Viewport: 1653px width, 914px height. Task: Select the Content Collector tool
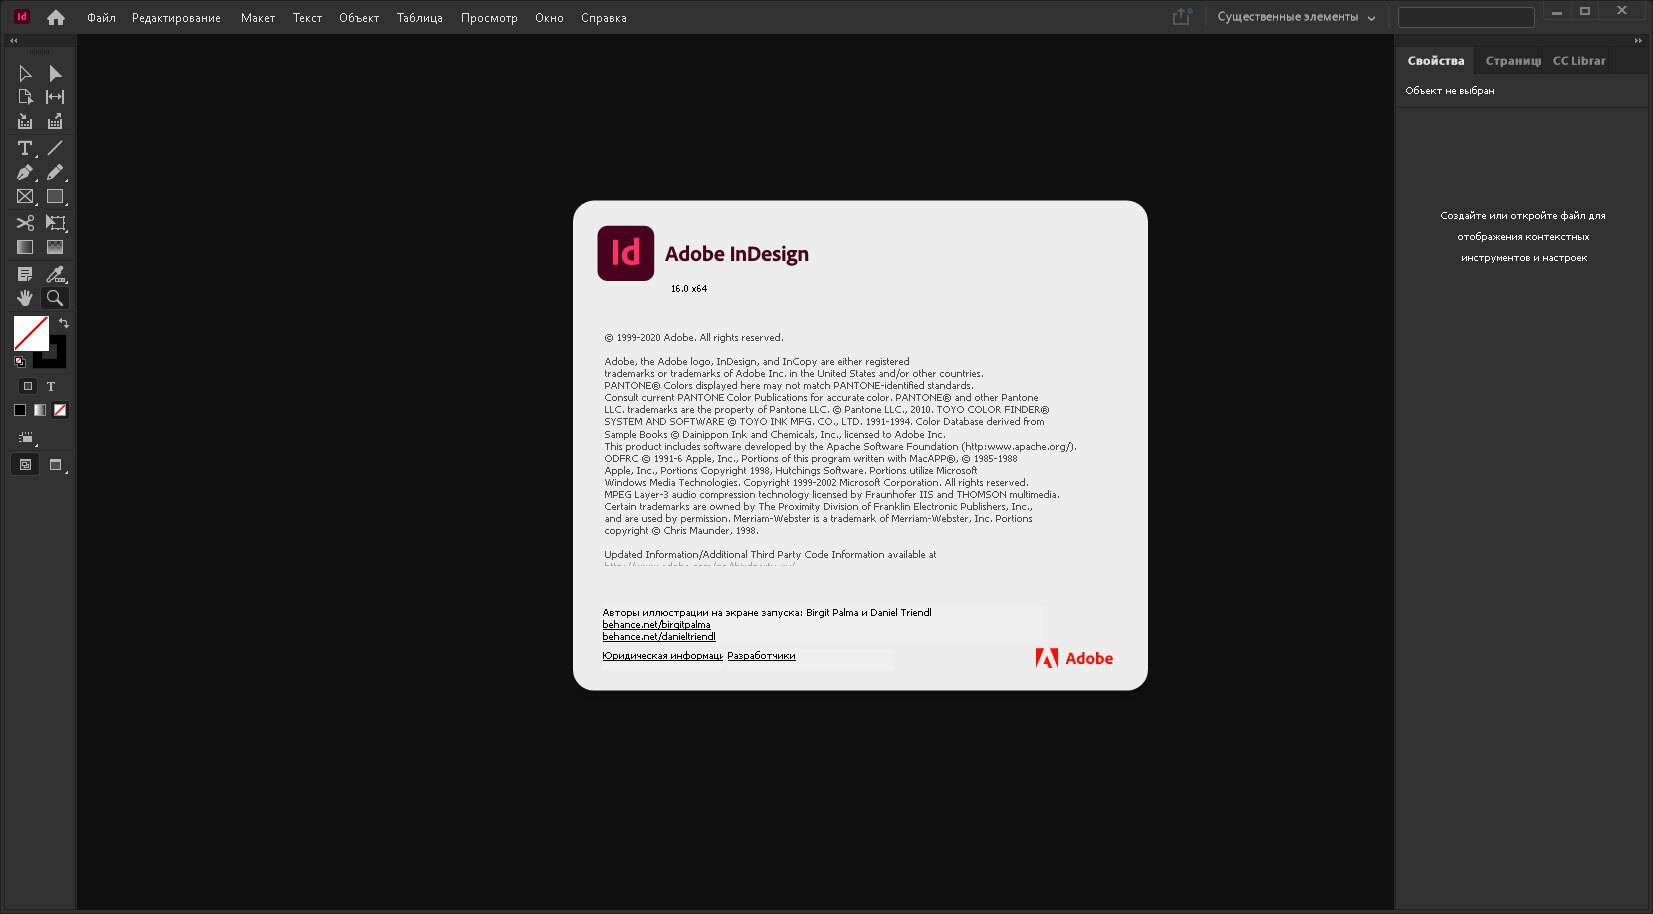[x=25, y=122]
